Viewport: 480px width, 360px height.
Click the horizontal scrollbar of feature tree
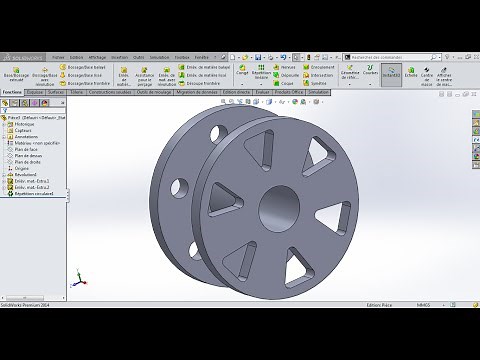pos(25,298)
